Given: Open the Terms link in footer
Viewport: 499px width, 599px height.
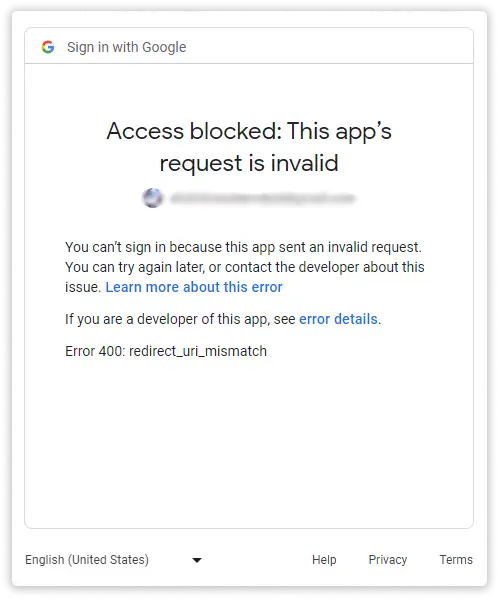Looking at the screenshot, I should pos(456,560).
